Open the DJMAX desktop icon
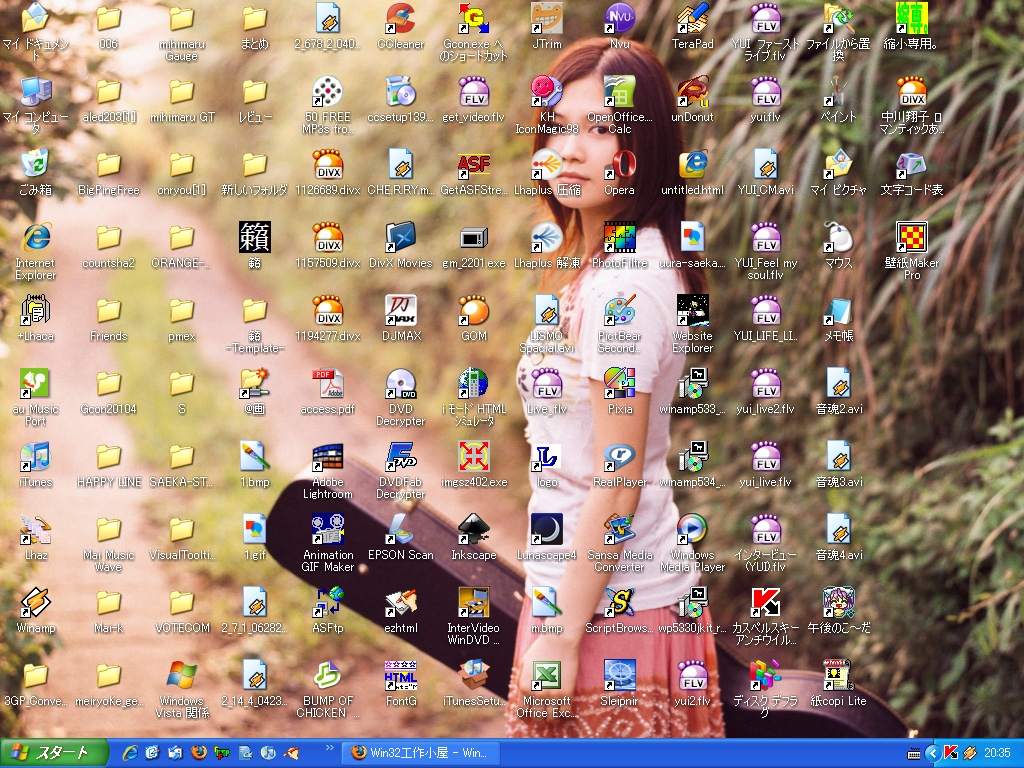 pos(400,311)
